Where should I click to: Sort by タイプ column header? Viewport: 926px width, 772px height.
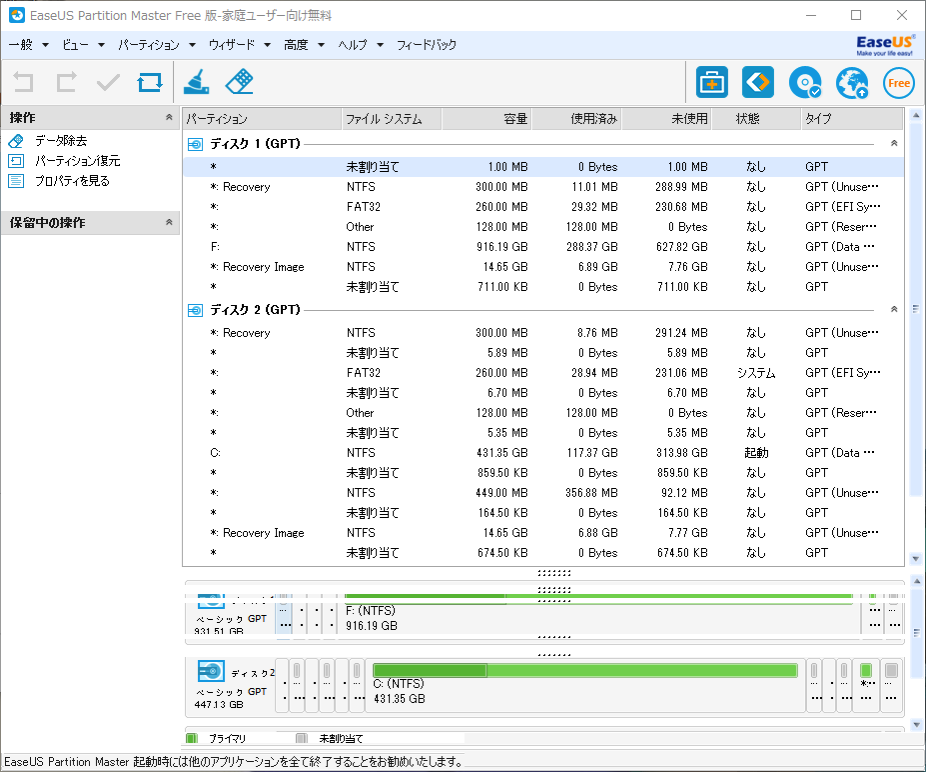[852, 119]
